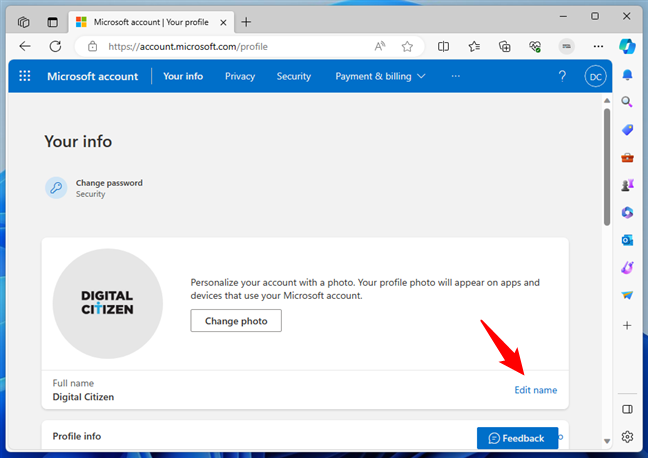This screenshot has width=648, height=458.
Task: Open the sidebar Tools briefcase icon
Action: (x=627, y=157)
